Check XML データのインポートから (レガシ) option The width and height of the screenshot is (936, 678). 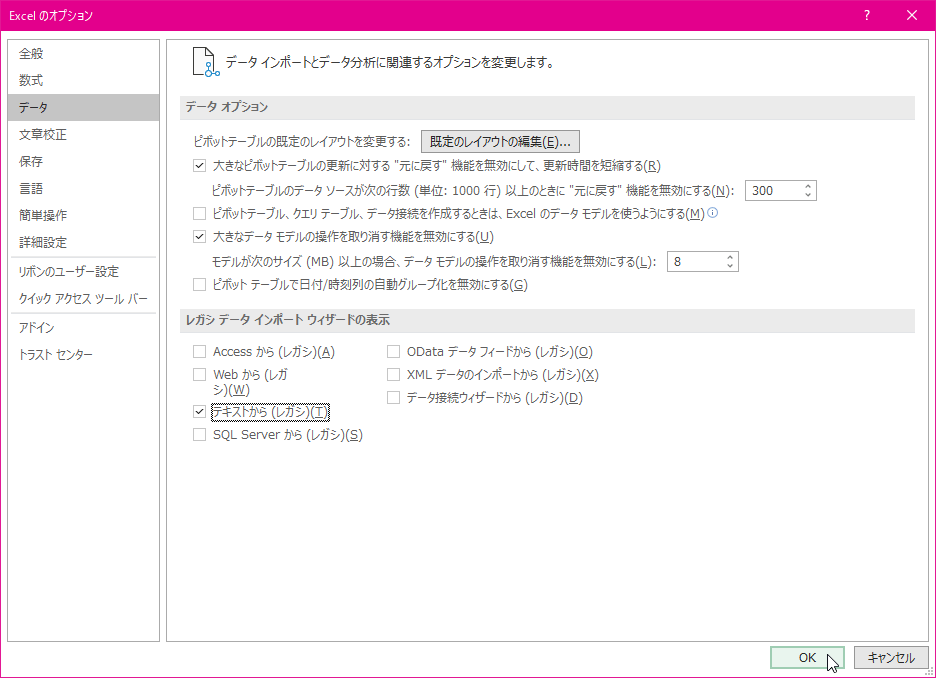[393, 374]
